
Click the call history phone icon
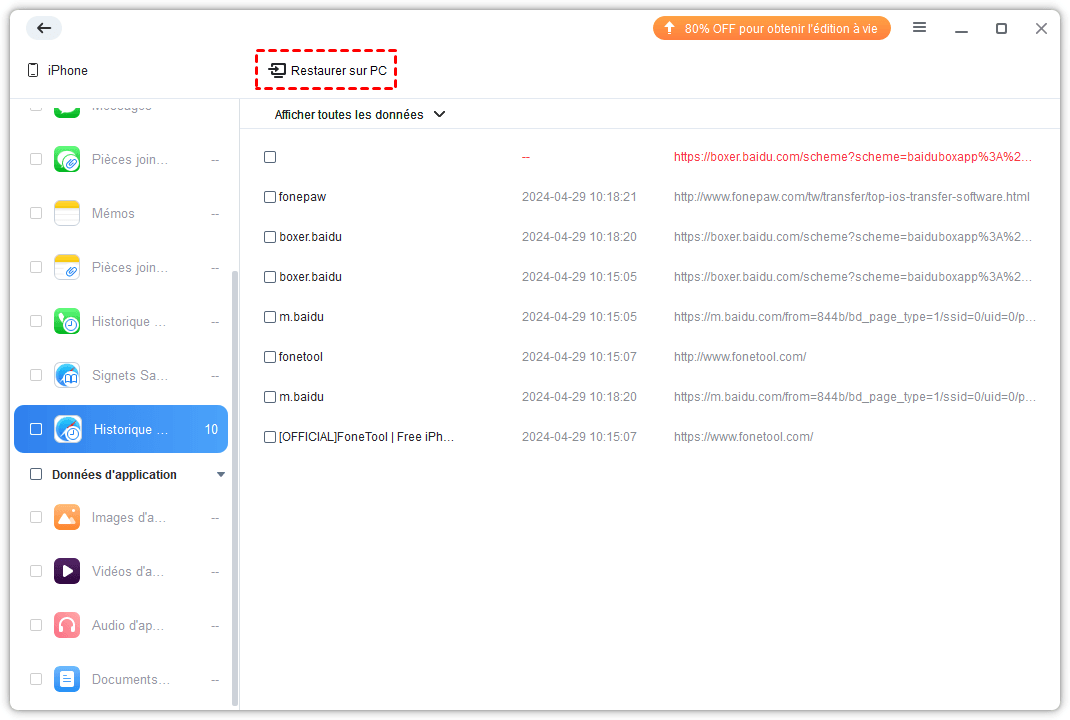pos(67,321)
